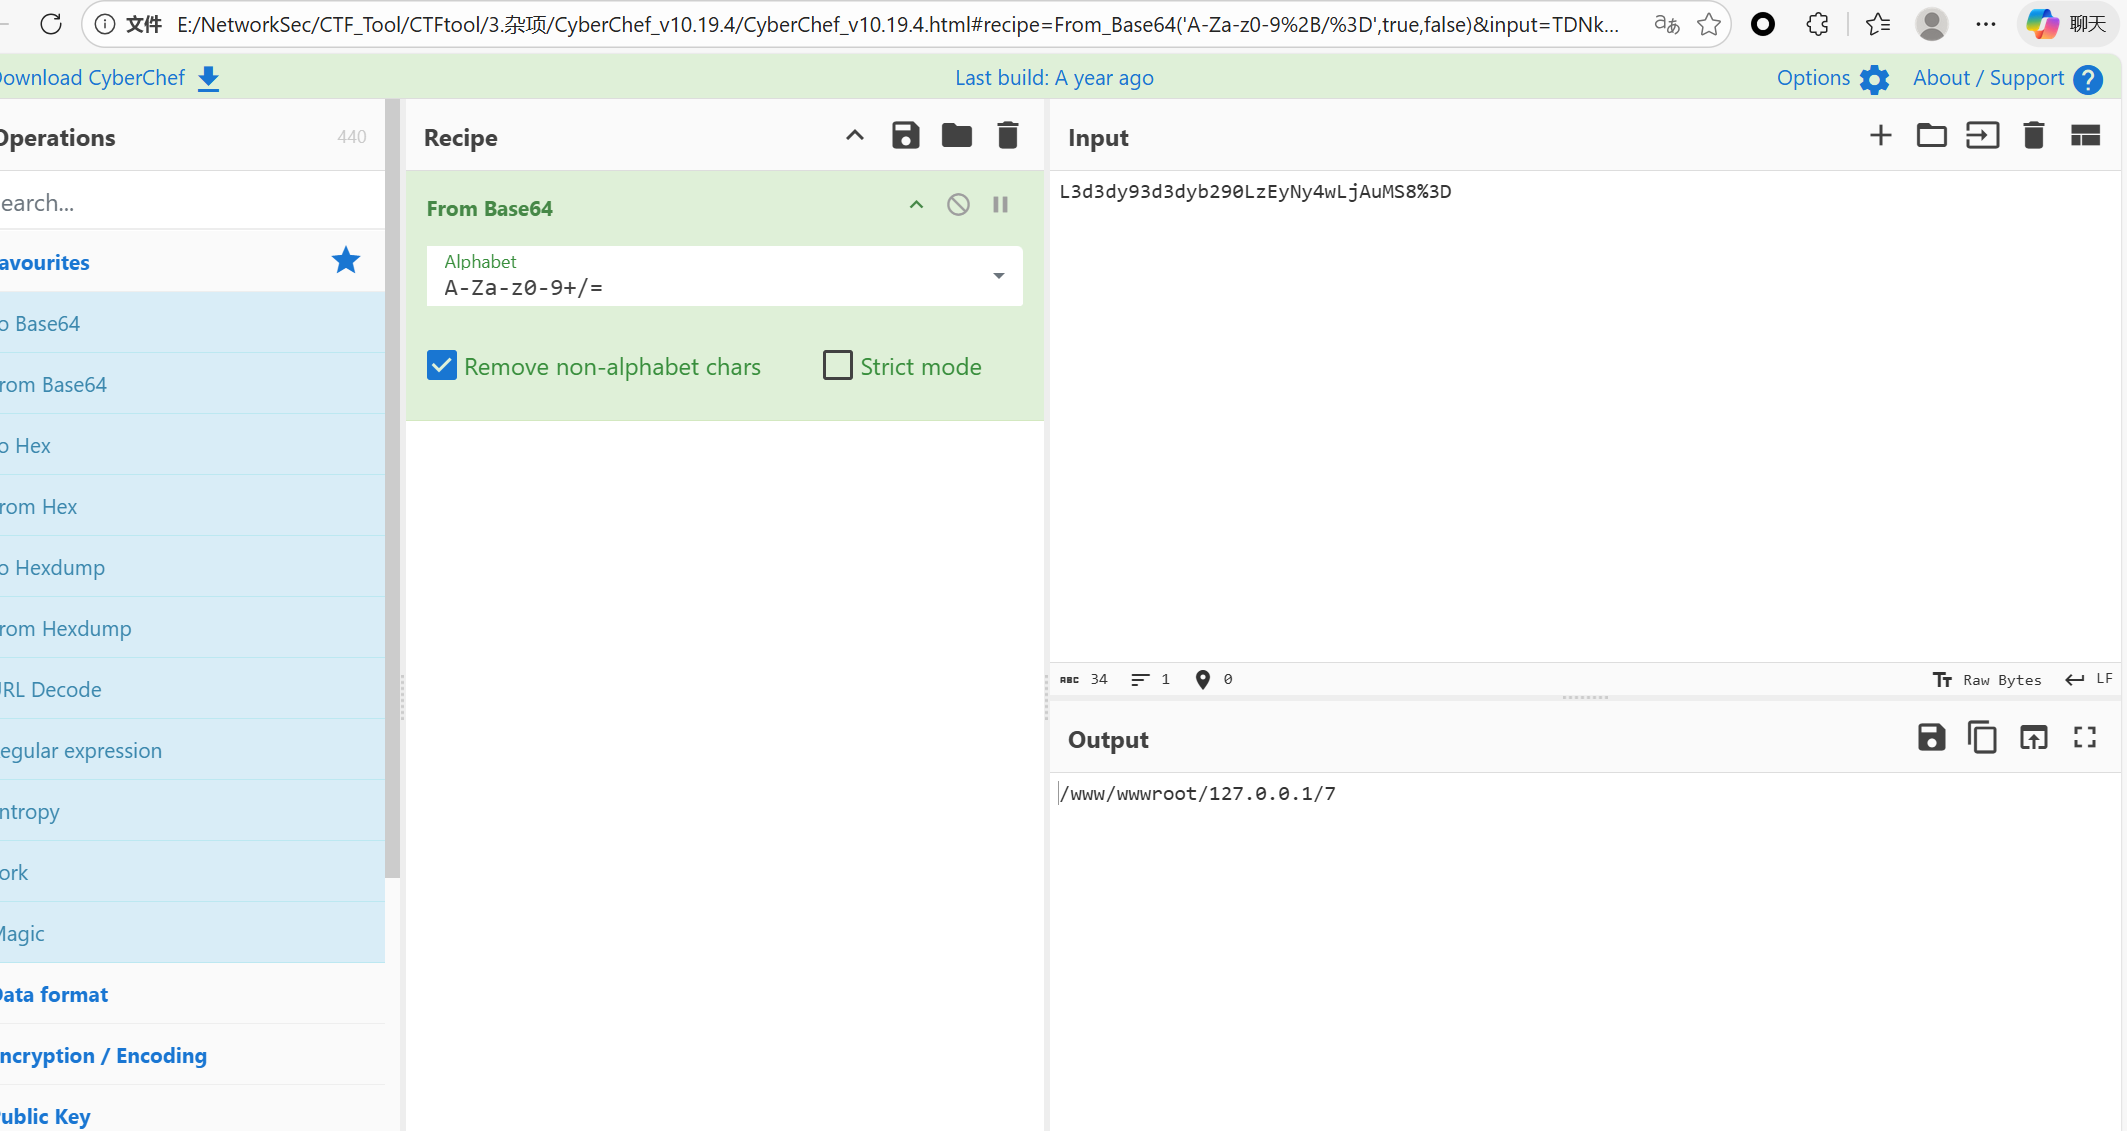
Task: Add a new input tab
Action: tap(1880, 136)
